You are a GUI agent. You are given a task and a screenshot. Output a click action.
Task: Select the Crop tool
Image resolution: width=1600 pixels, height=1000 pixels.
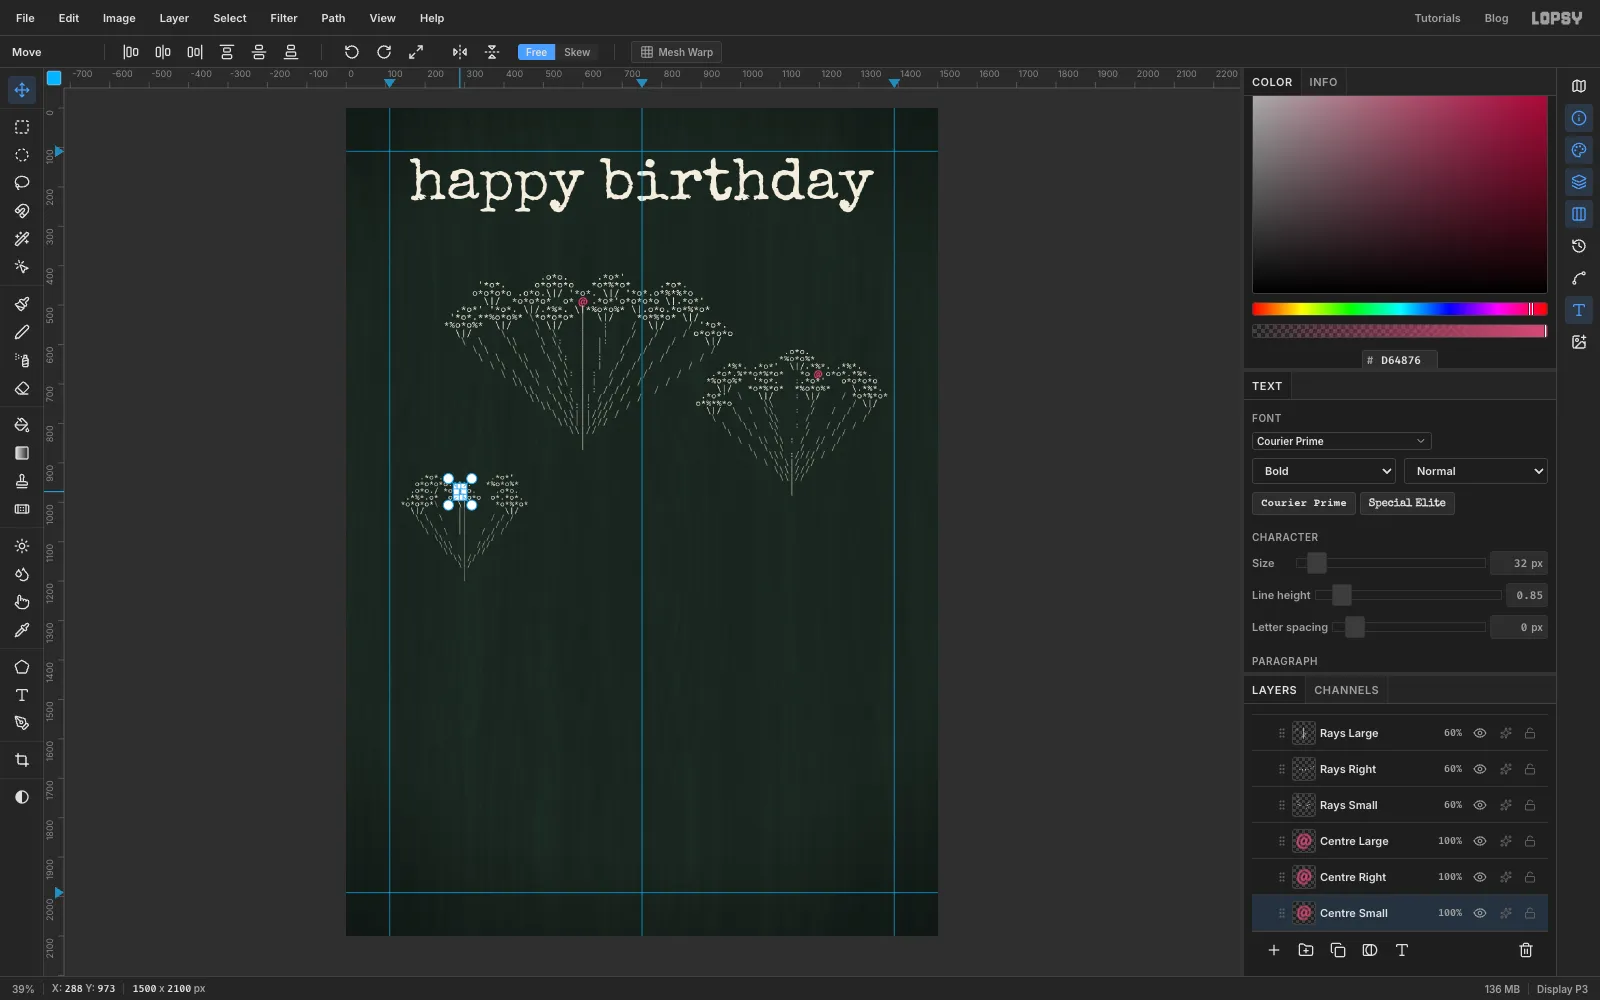click(x=22, y=760)
